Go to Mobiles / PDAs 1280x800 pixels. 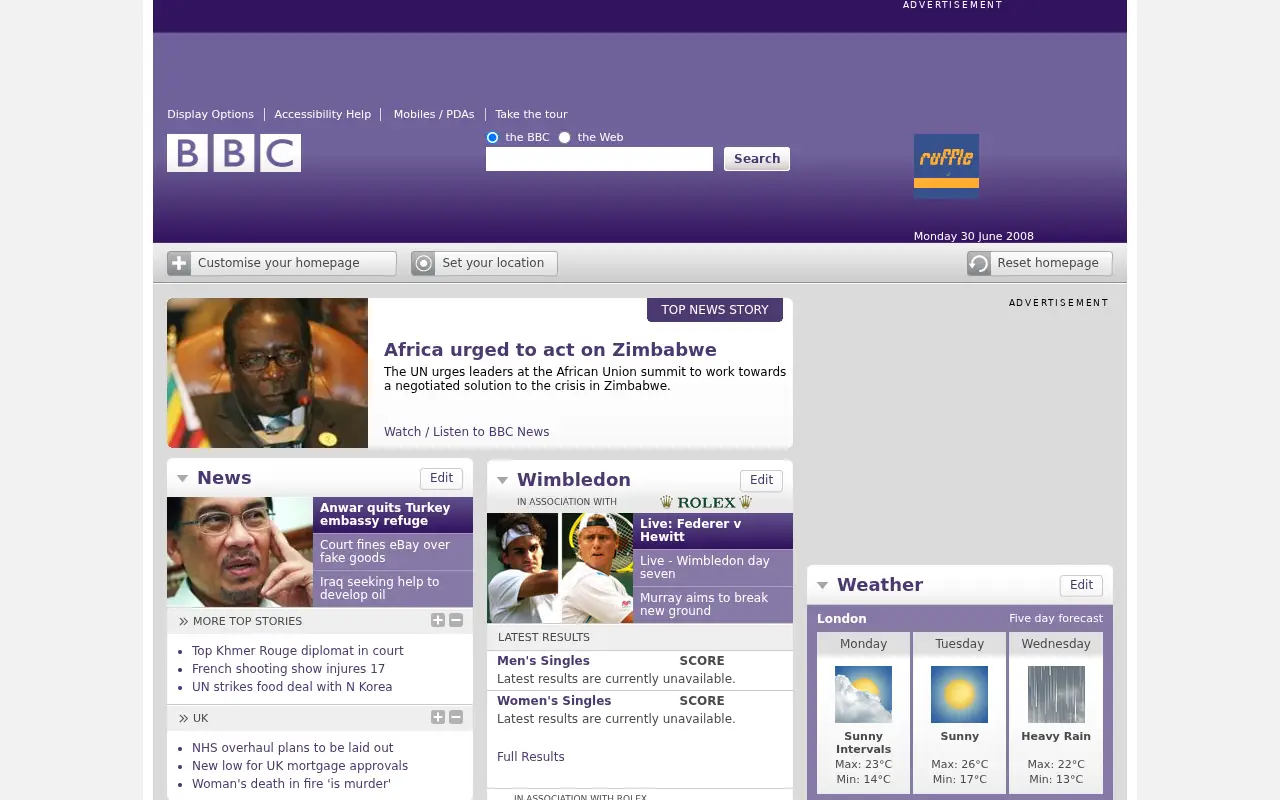click(x=434, y=114)
